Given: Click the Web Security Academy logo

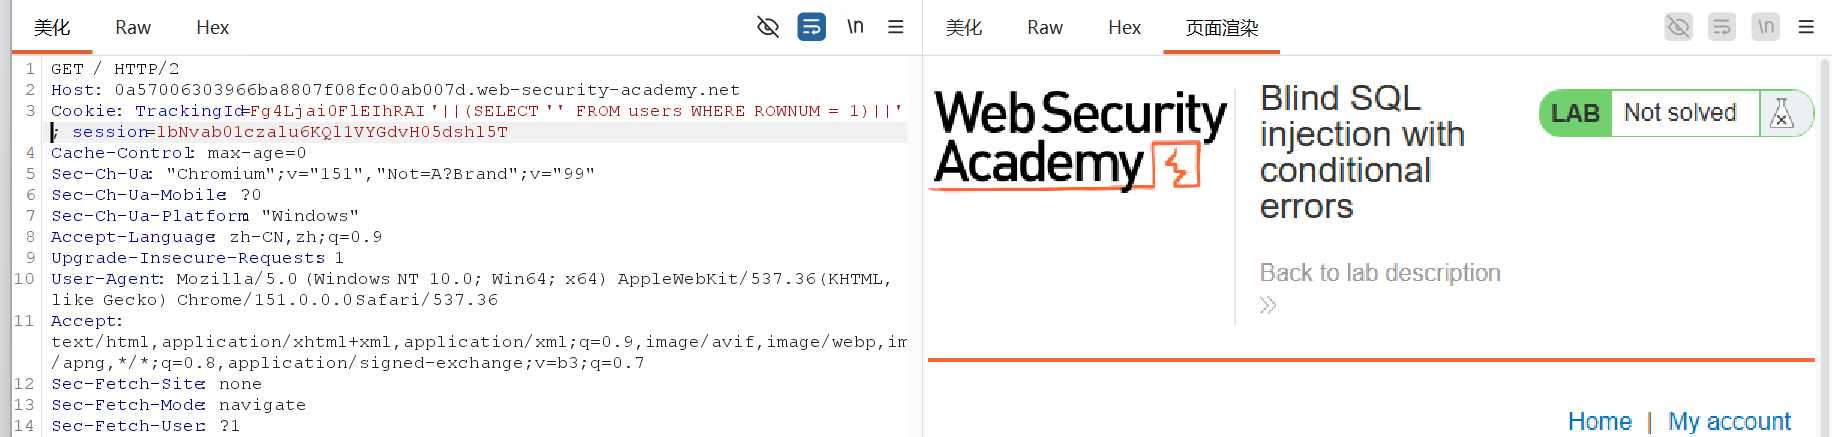Looking at the screenshot, I should (1080, 139).
